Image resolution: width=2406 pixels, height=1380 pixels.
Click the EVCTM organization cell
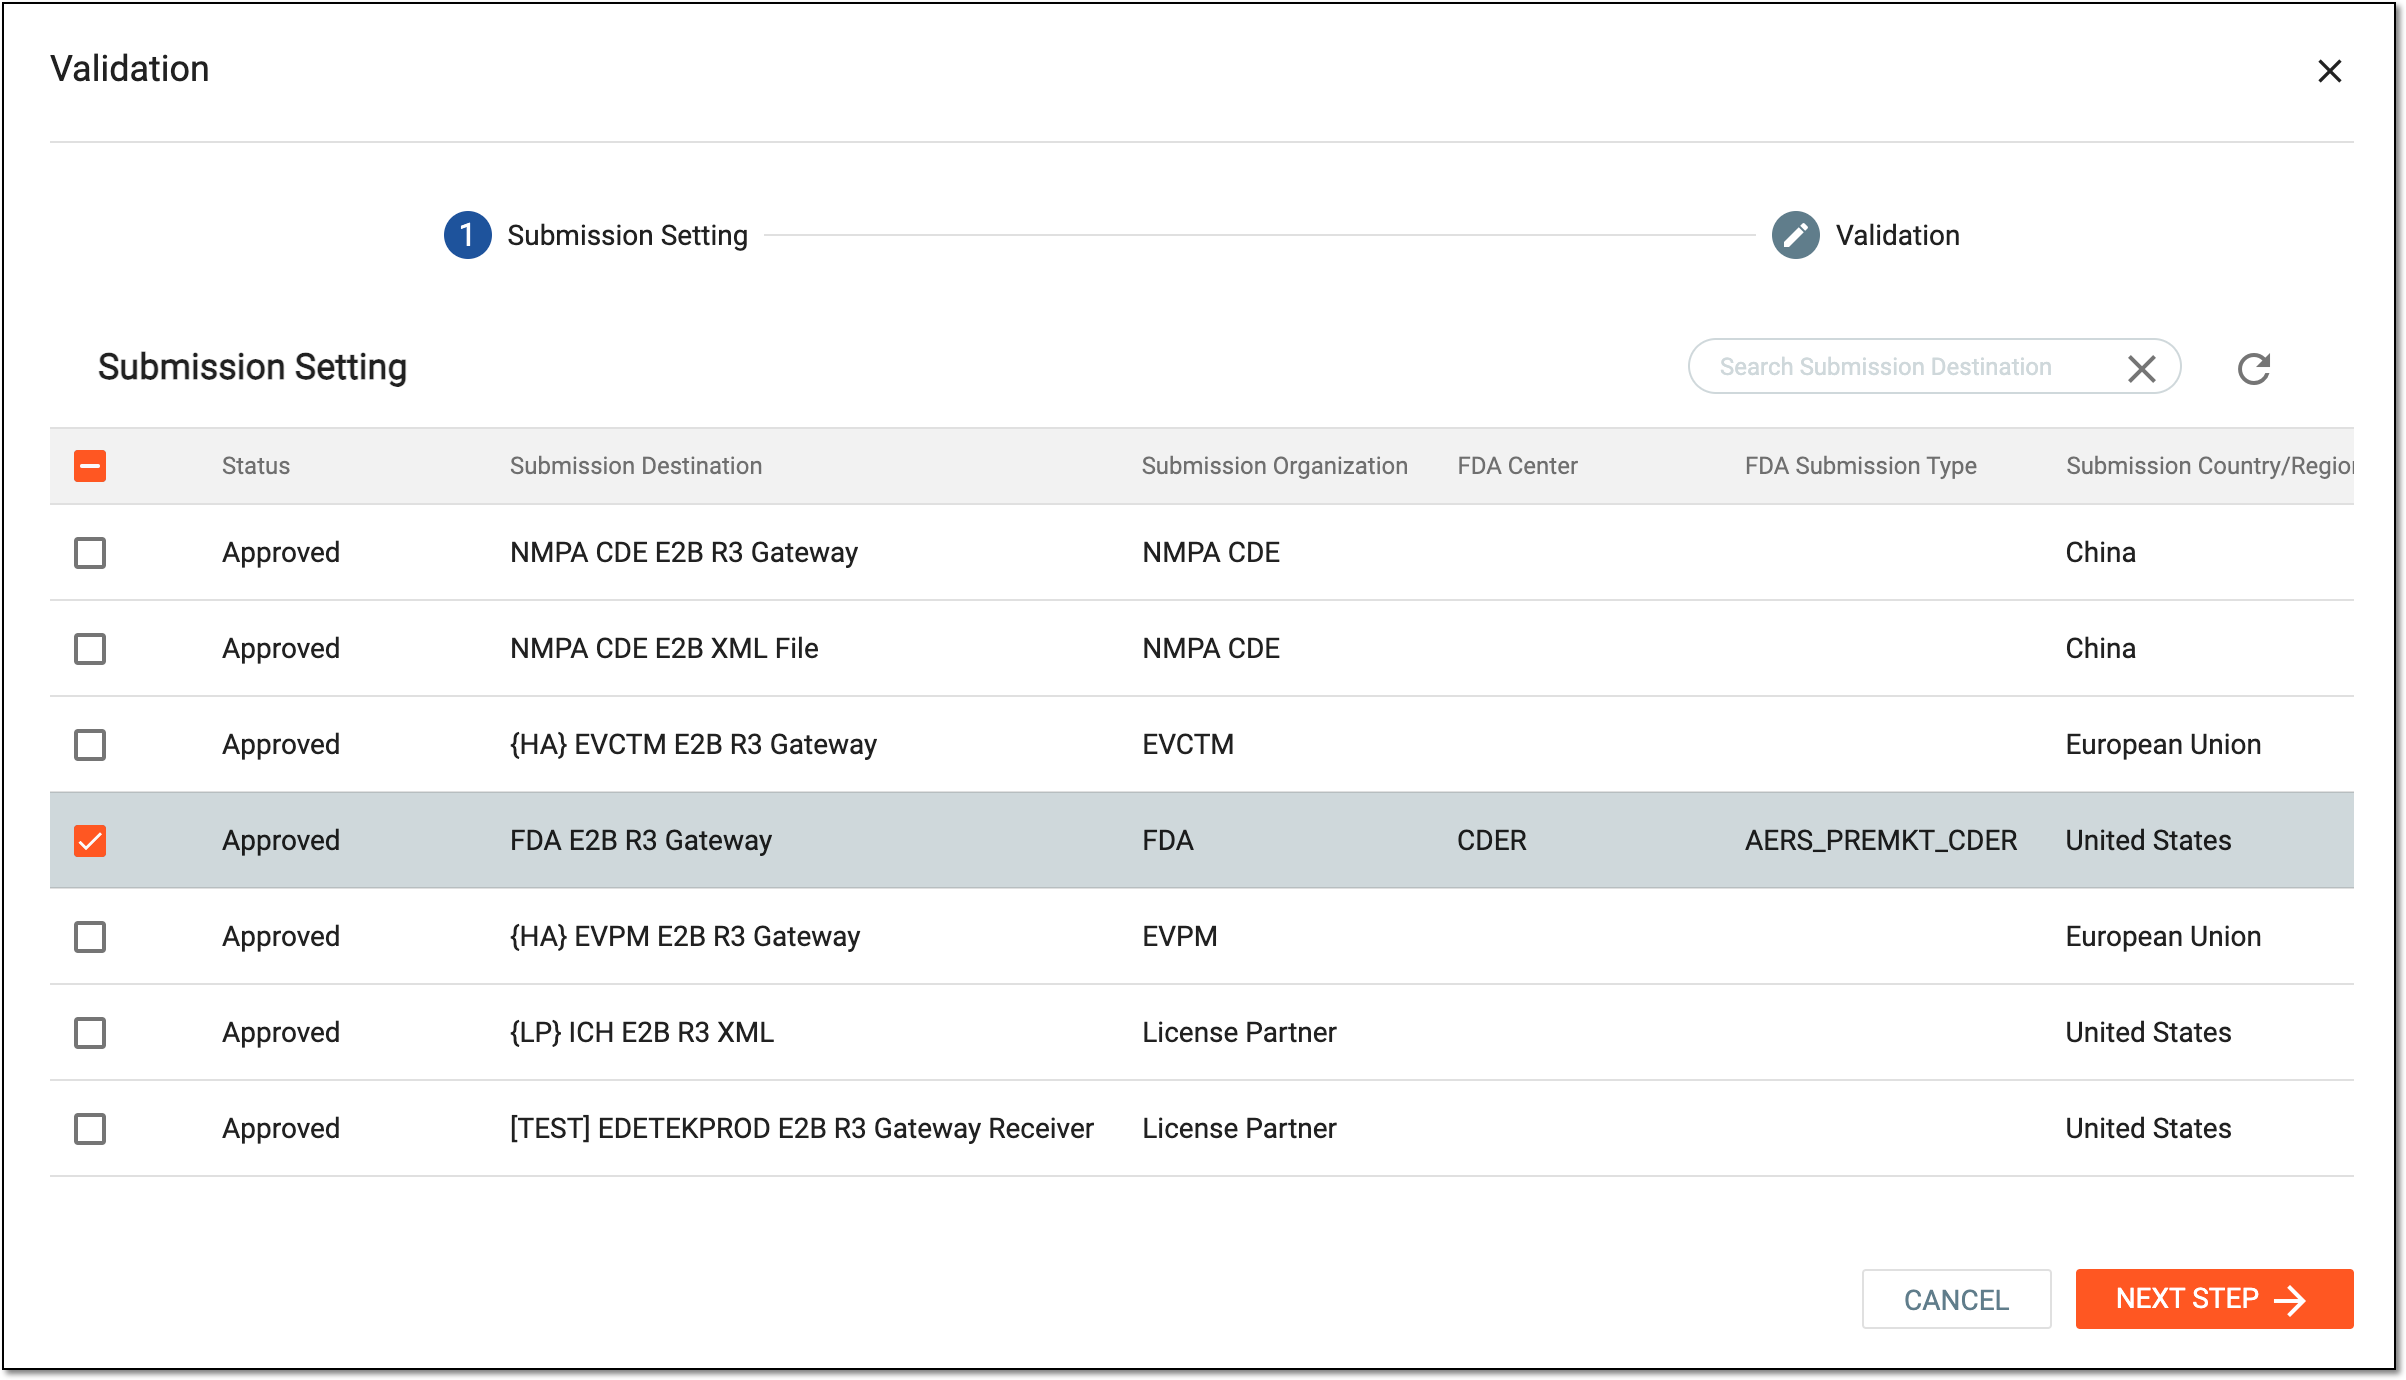pyautogui.click(x=1188, y=745)
